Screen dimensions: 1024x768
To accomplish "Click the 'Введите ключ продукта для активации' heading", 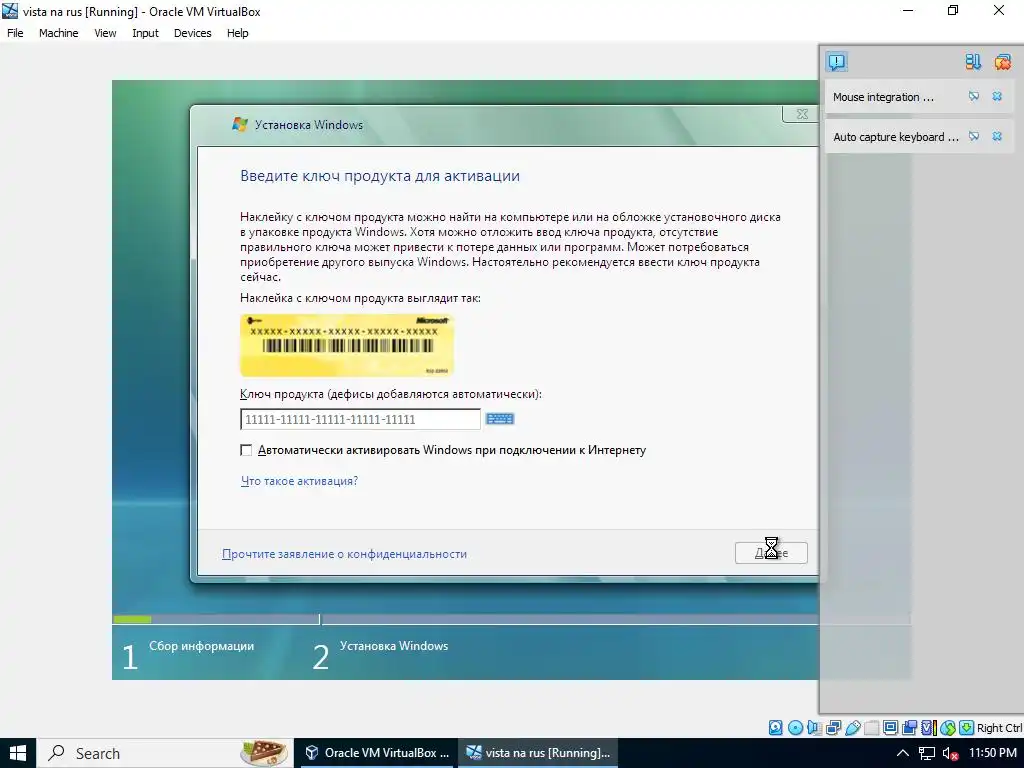I will click(379, 176).
